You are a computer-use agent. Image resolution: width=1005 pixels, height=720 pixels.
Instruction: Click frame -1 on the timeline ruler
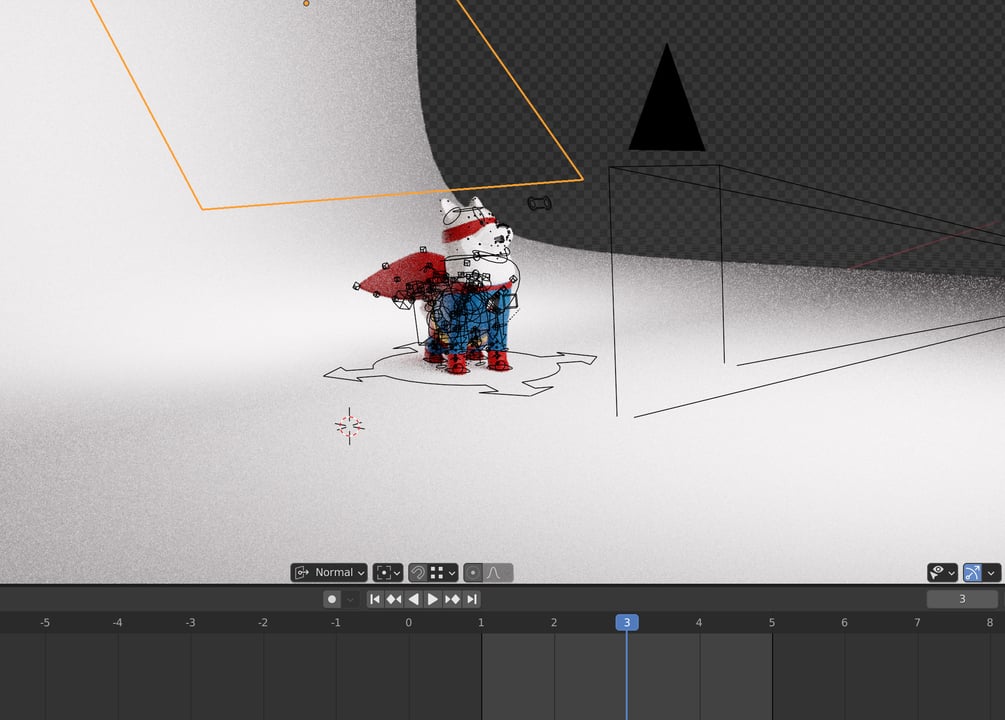coord(336,623)
